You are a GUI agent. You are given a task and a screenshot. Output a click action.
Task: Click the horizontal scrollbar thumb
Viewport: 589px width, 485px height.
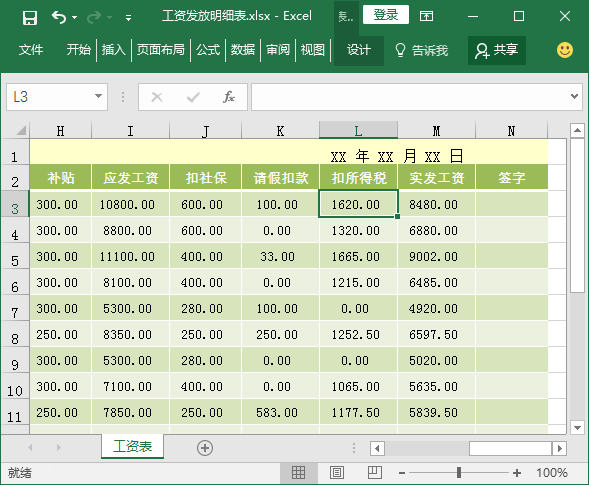510,448
